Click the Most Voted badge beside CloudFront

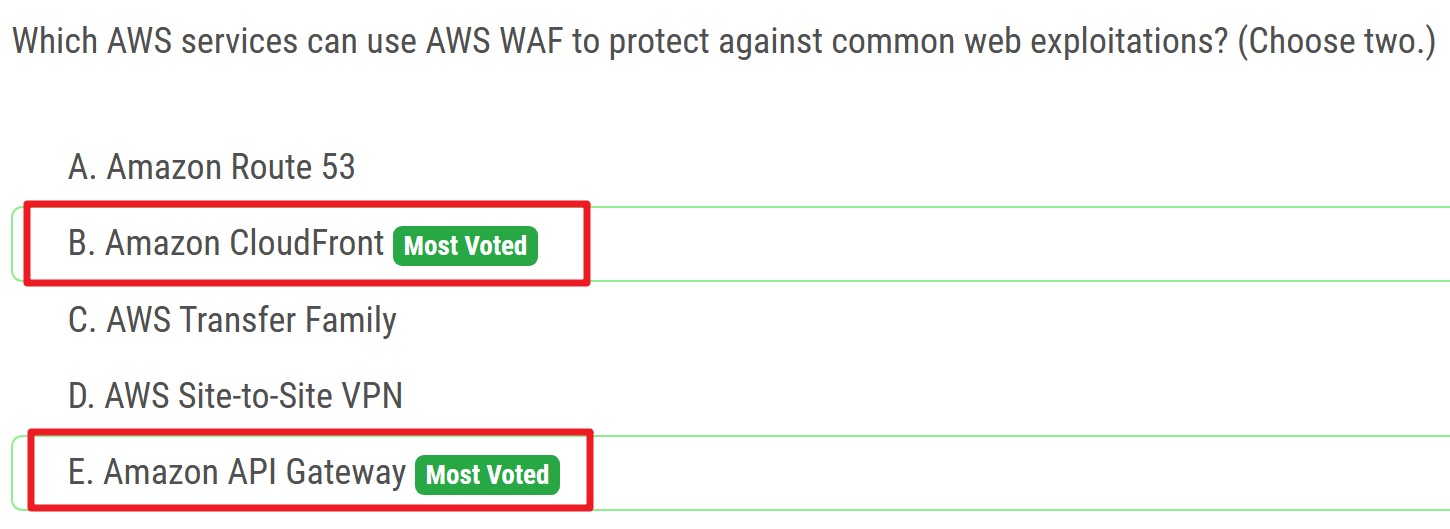(x=465, y=245)
